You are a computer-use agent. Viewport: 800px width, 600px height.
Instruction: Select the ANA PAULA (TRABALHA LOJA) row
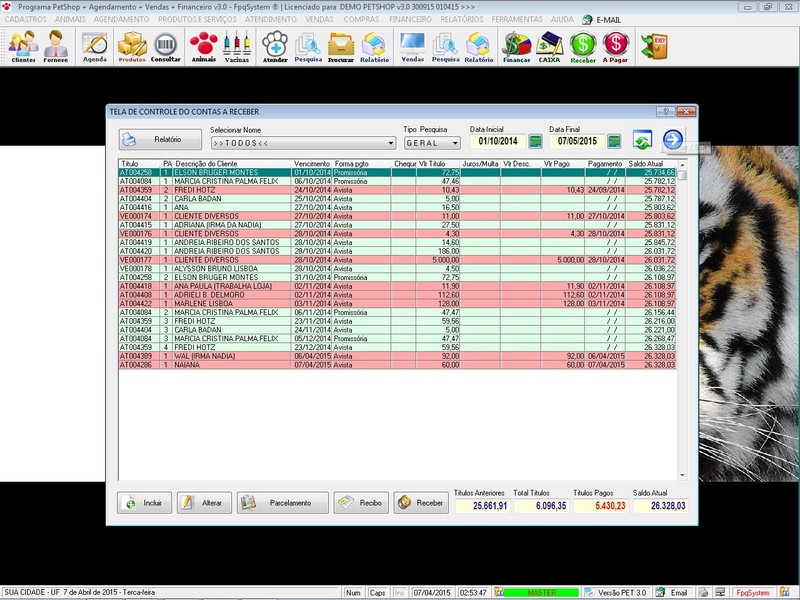pos(397,286)
